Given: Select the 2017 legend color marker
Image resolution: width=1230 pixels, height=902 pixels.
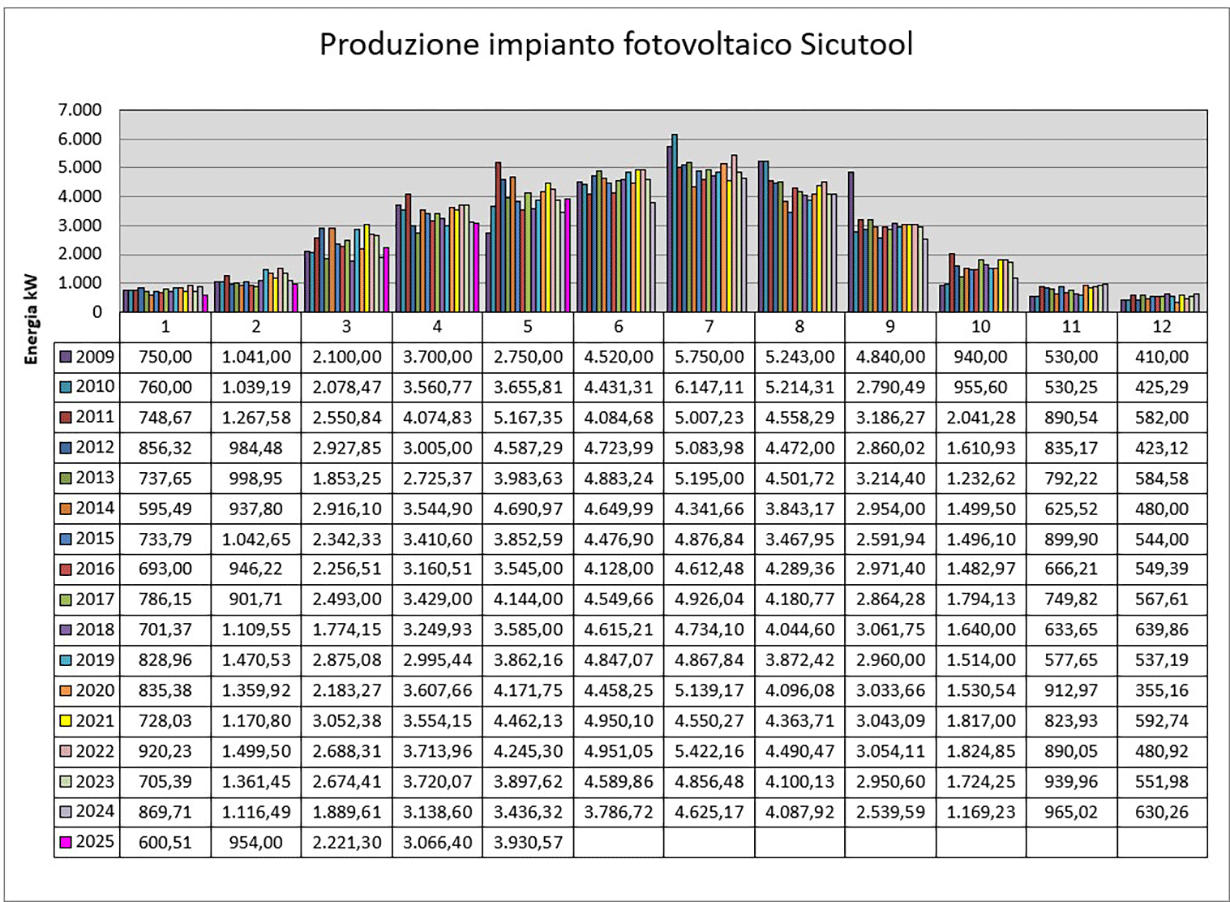Looking at the screenshot, I should (x=65, y=599).
